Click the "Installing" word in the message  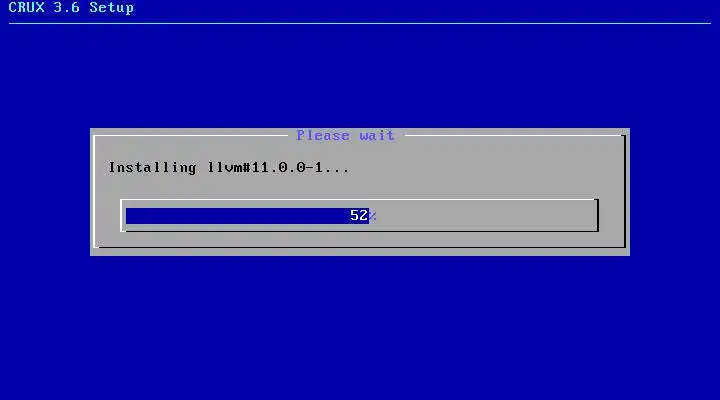coord(152,168)
